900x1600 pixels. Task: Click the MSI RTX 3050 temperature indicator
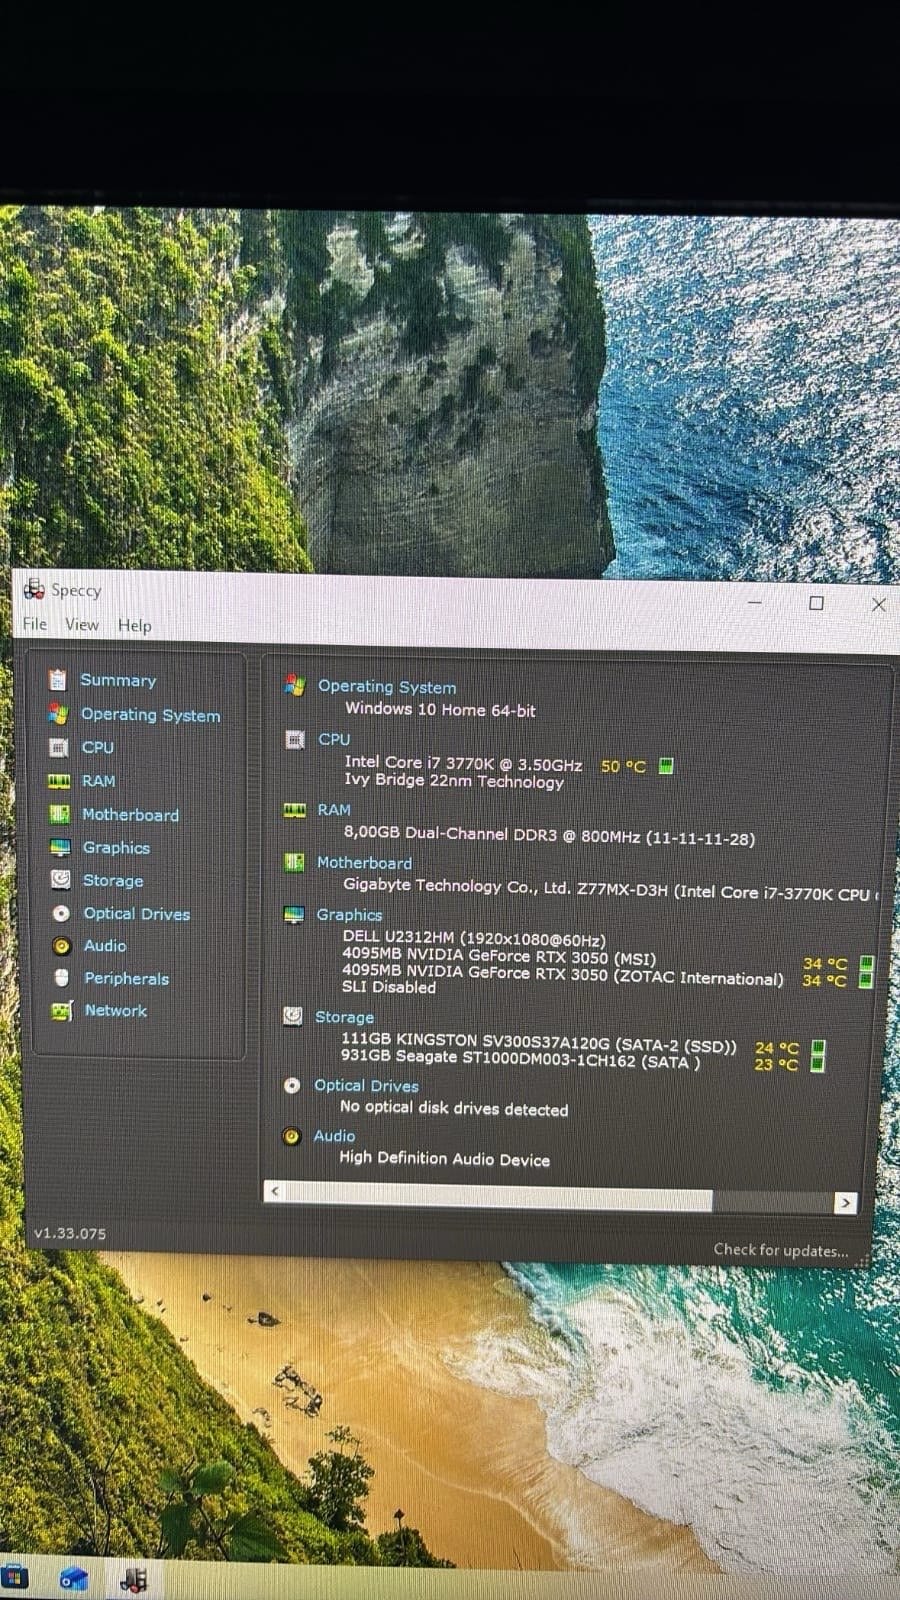tap(866, 964)
